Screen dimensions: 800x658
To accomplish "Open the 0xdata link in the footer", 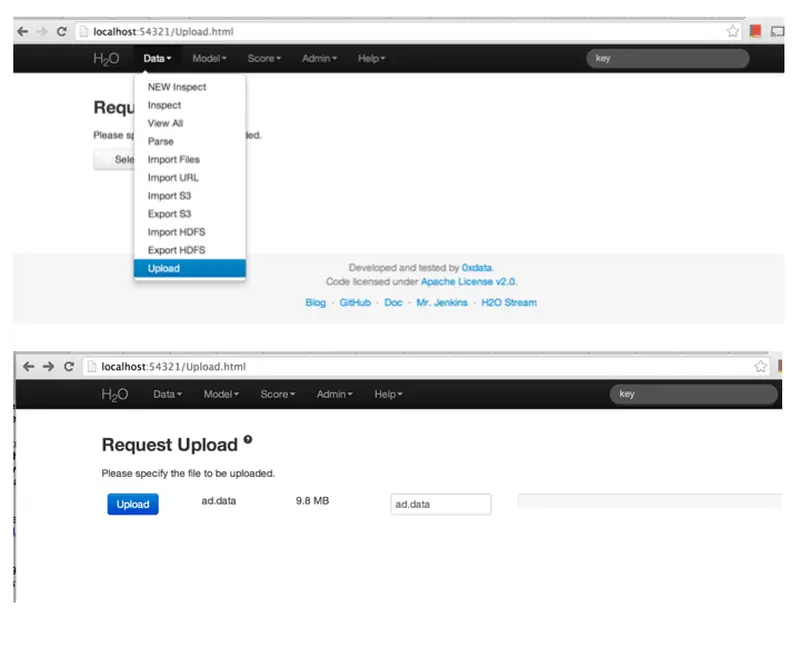I will (x=477, y=268).
